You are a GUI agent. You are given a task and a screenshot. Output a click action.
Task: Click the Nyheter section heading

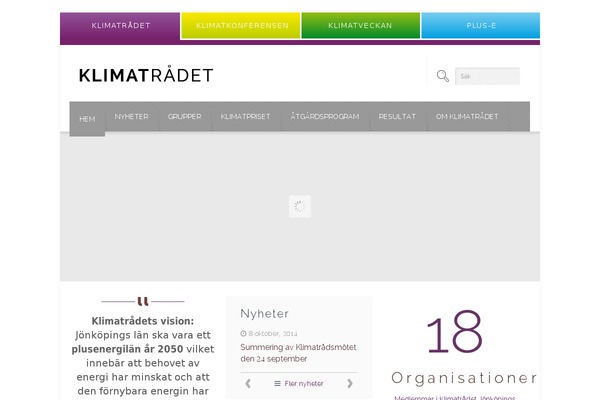coord(264,313)
